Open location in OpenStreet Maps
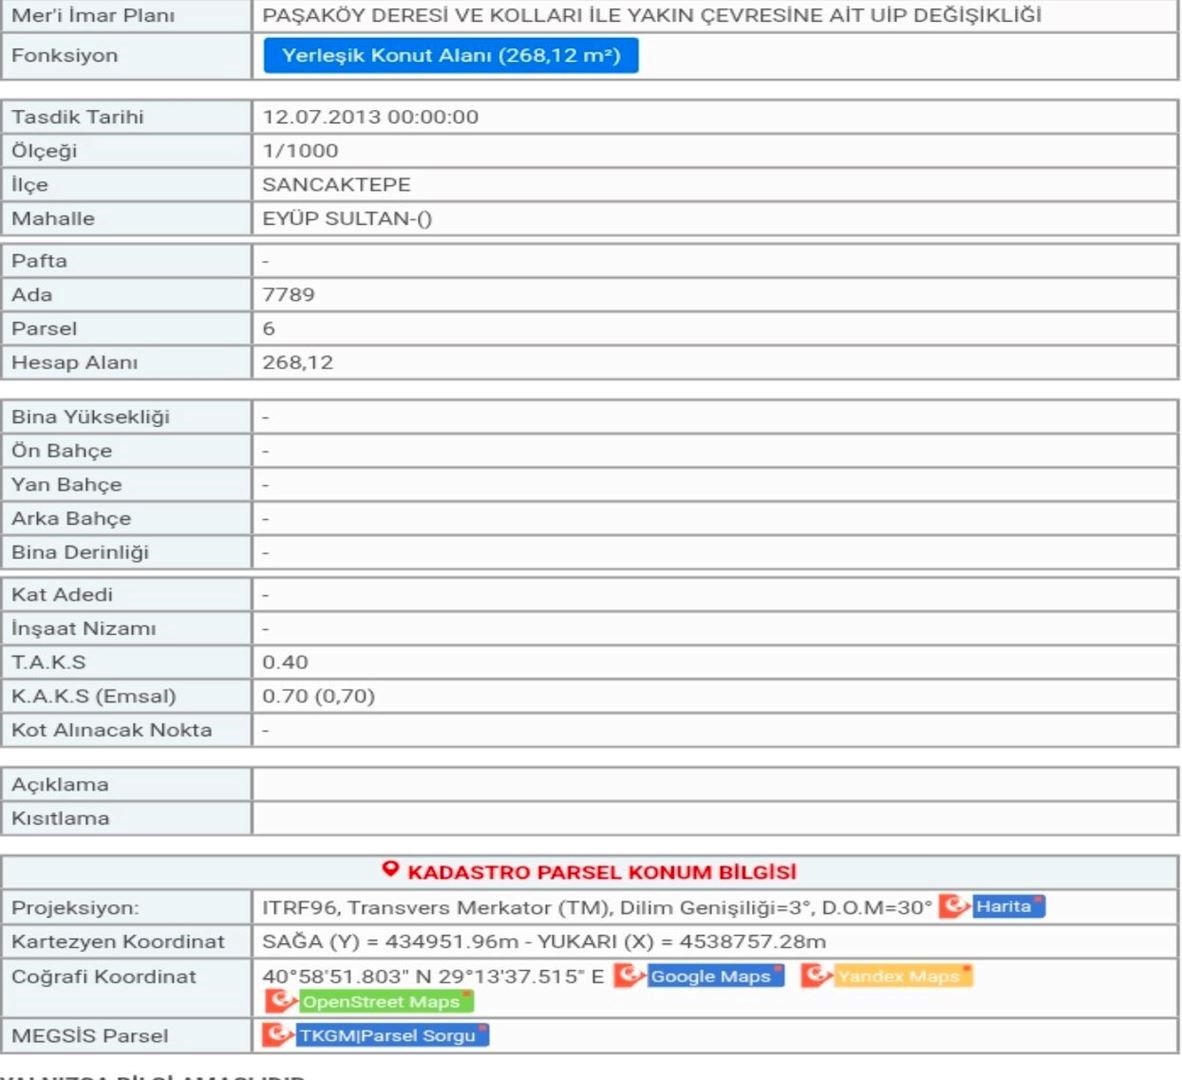The image size is (1182, 1080). (384, 1002)
